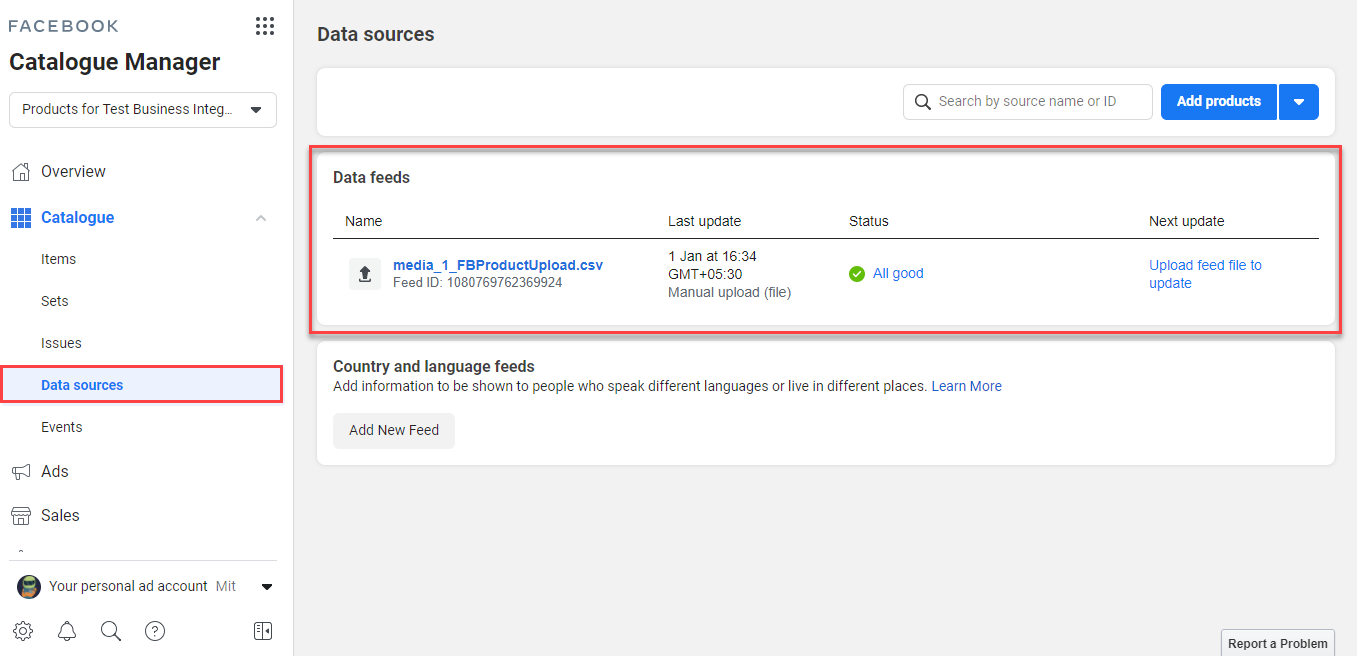Open the Learn More link
Image resolution: width=1357 pixels, height=656 pixels.
coord(967,386)
